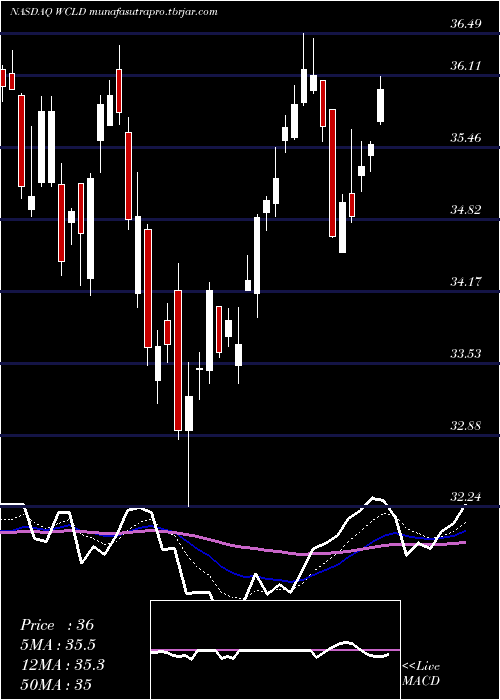
Task: Select the 36.49 price level label
Action: 466,24
